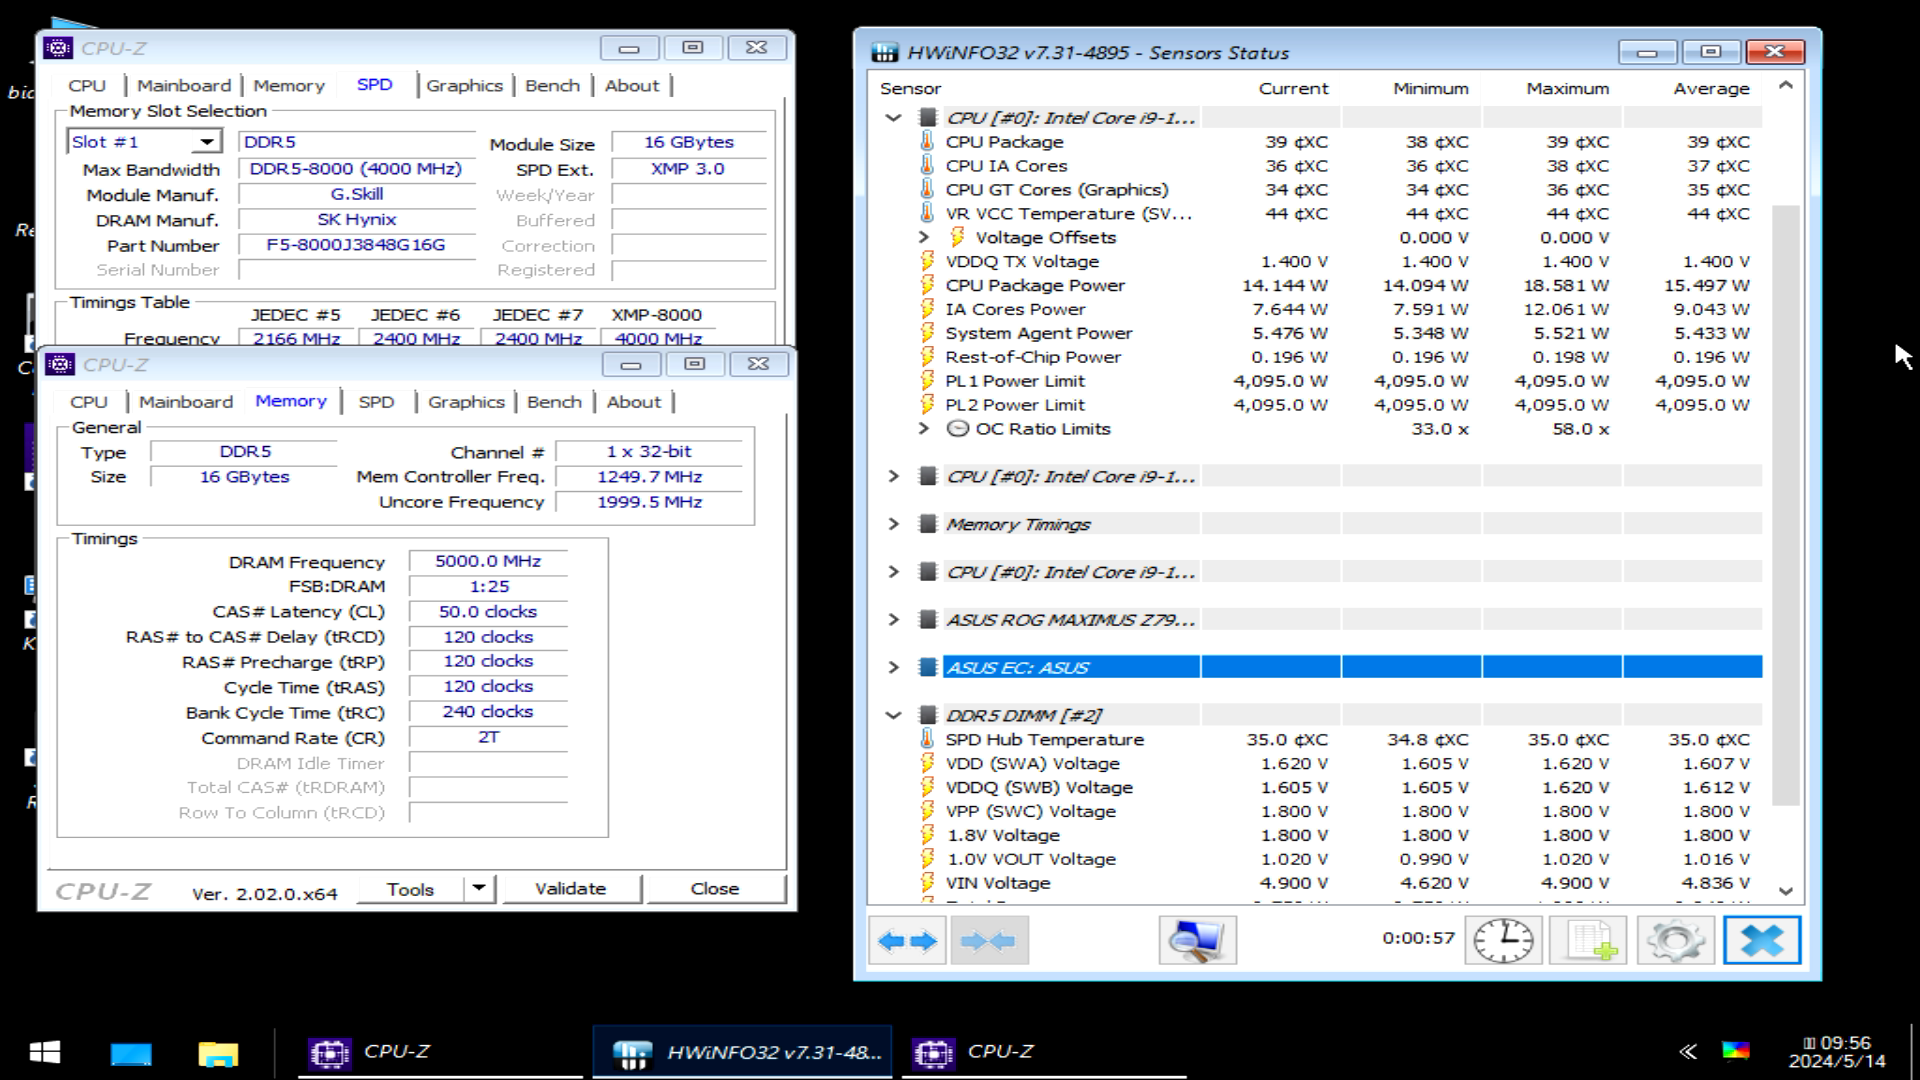Show hidden tray icons chevron
The height and width of the screenshot is (1080, 1920).
pyautogui.click(x=1688, y=1052)
